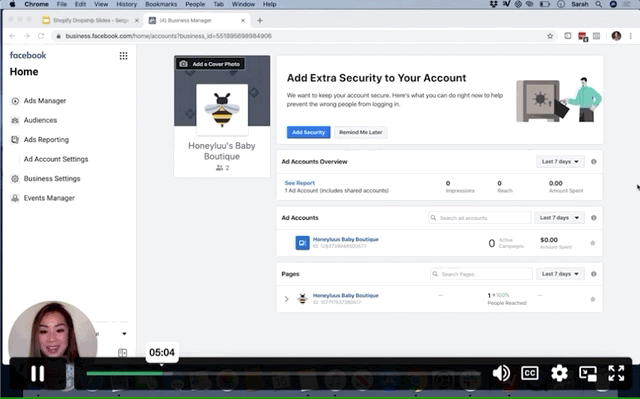Open Last 7 days dropdown in Pages
The image size is (640, 399).
(x=560, y=274)
